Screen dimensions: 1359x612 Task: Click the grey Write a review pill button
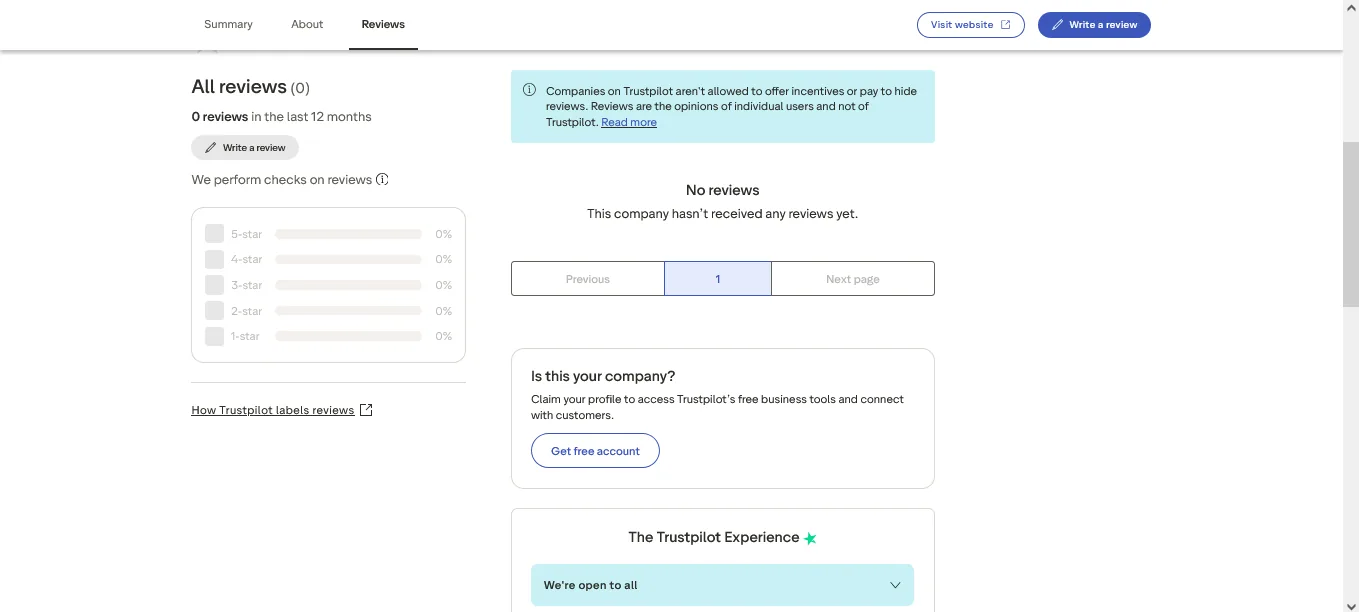tap(245, 148)
